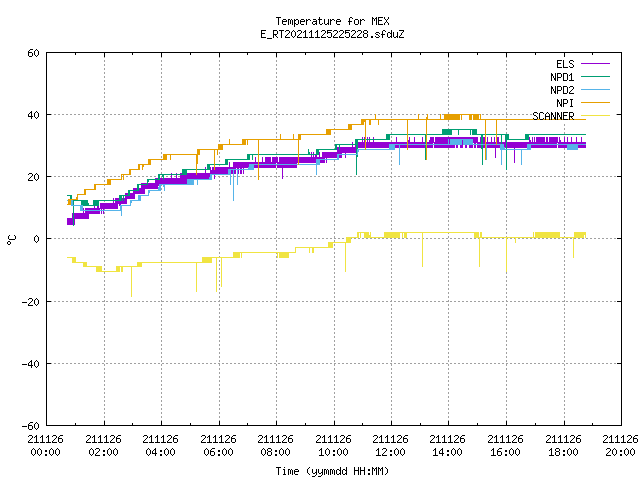Click the green NPD1 legend line sample
Image resolution: width=640 pixels, height=480 pixels.
click(x=595, y=76)
